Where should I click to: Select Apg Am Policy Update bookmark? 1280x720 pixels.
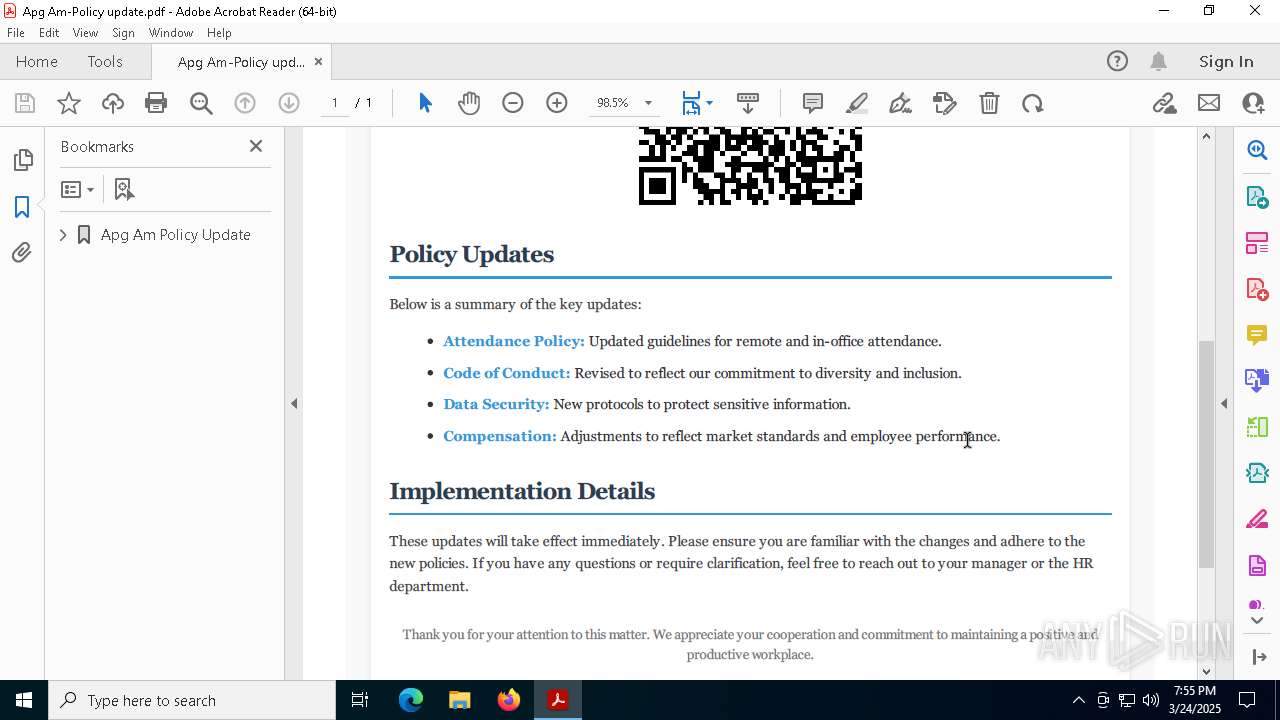pyautogui.click(x=176, y=235)
